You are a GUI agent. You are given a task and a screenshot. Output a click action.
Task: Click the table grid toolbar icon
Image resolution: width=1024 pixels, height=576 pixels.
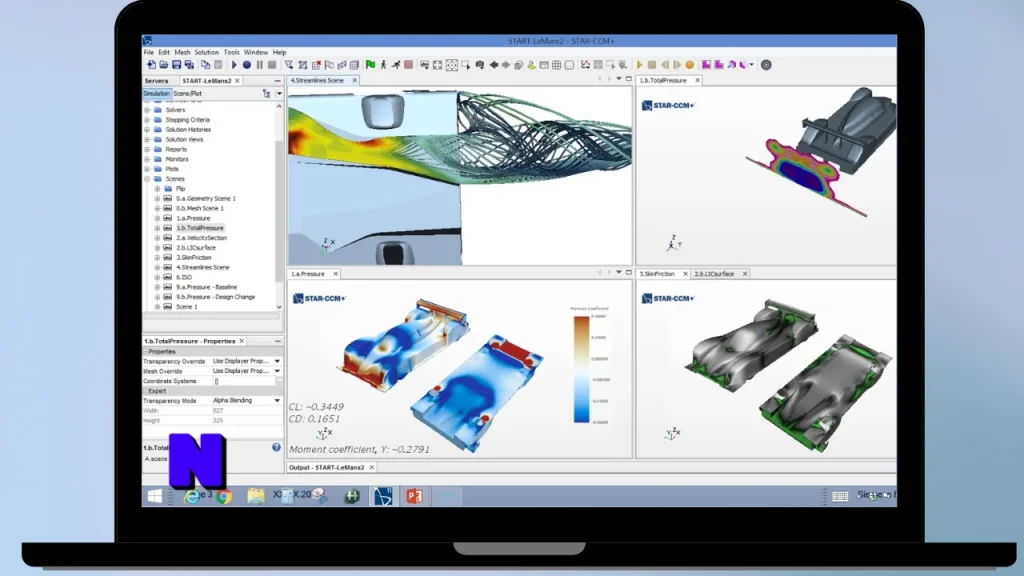tap(556, 65)
